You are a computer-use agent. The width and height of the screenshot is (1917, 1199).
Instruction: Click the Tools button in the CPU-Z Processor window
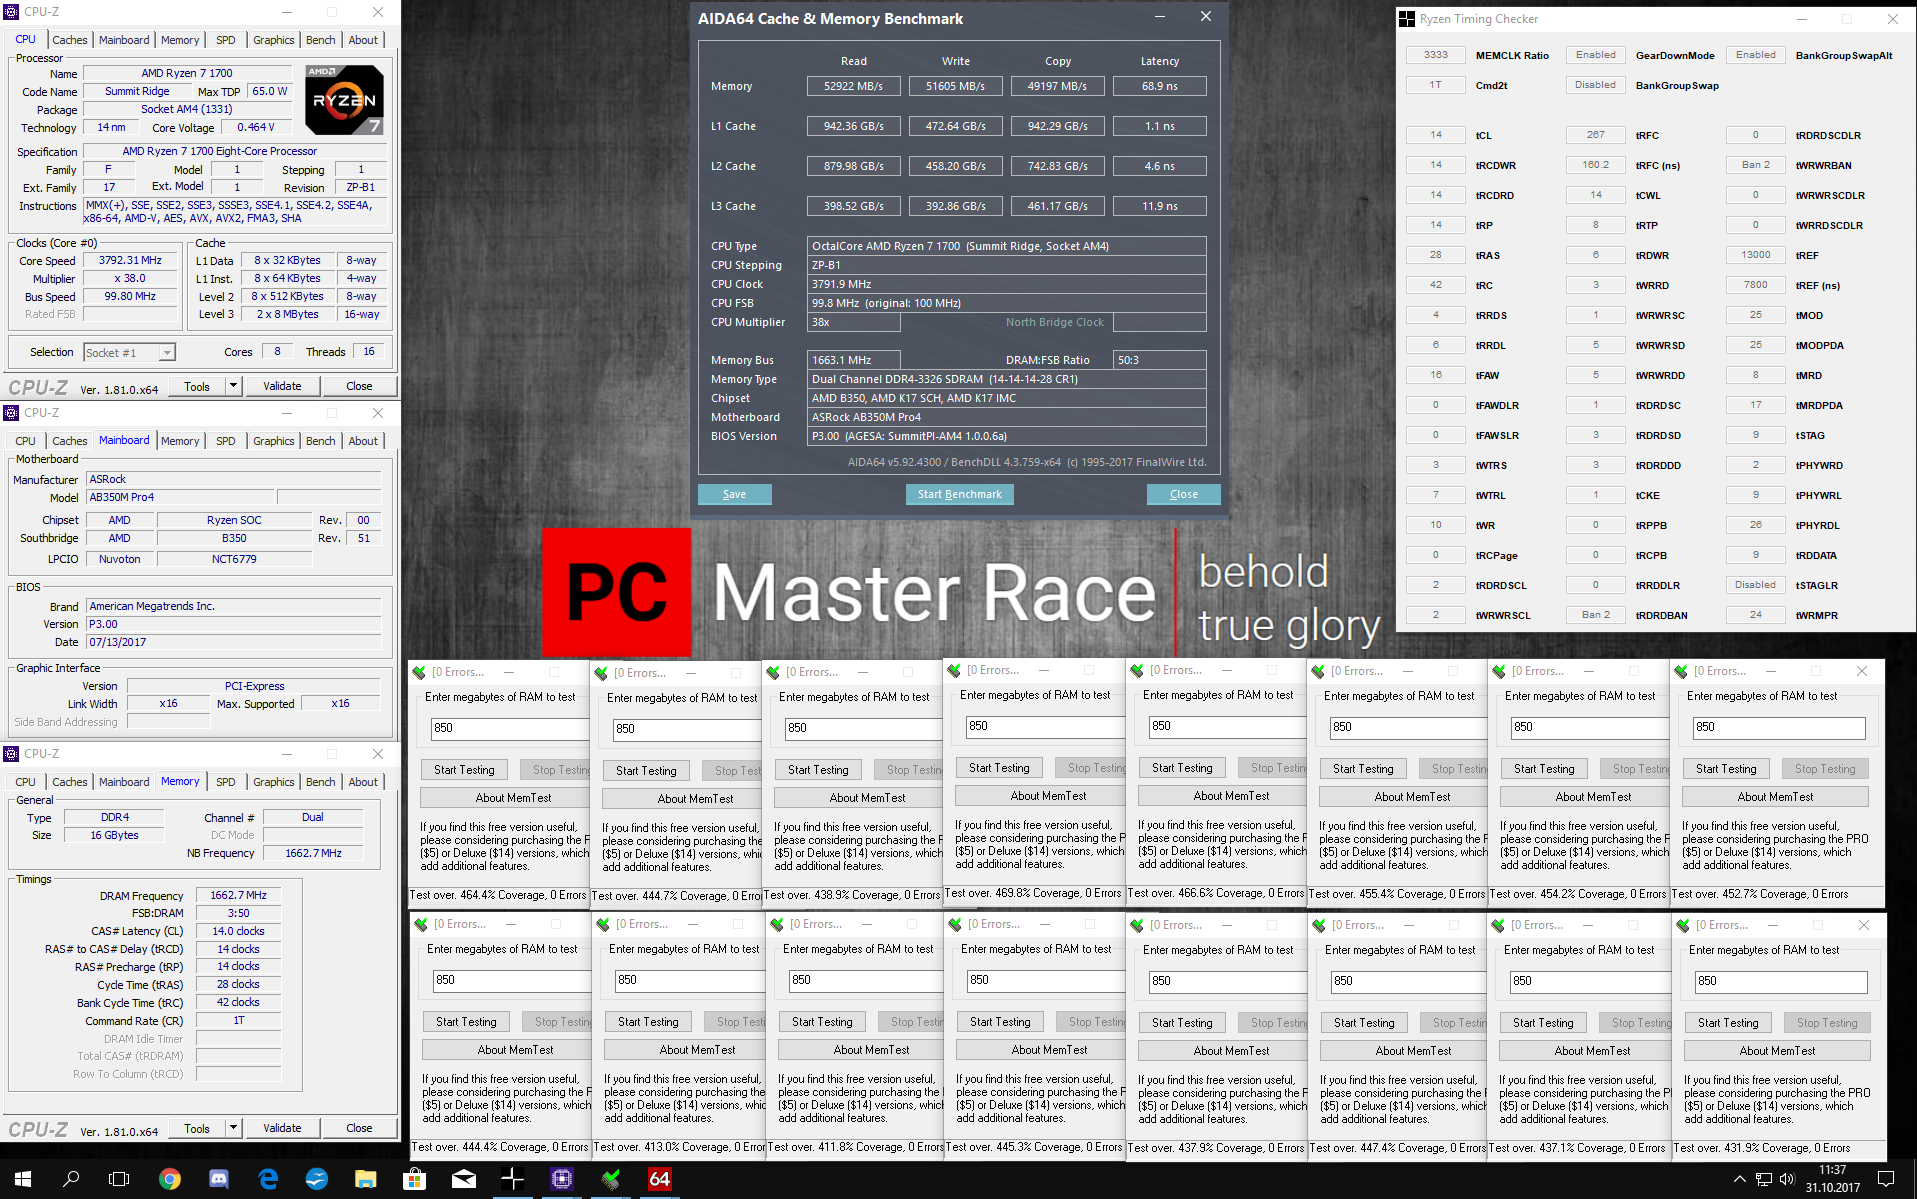pos(197,386)
